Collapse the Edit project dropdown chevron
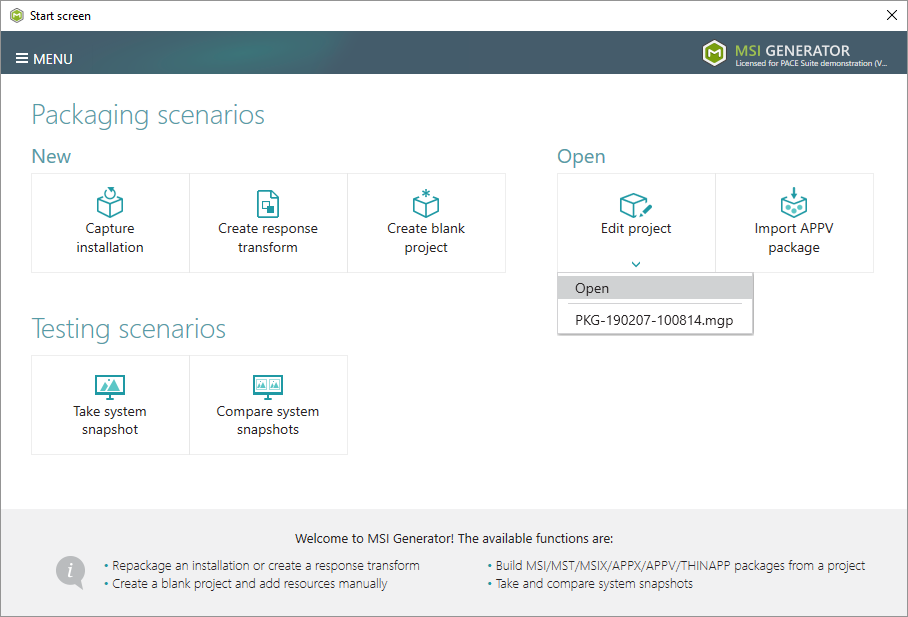Viewport: 908px width, 617px height. pos(636,264)
